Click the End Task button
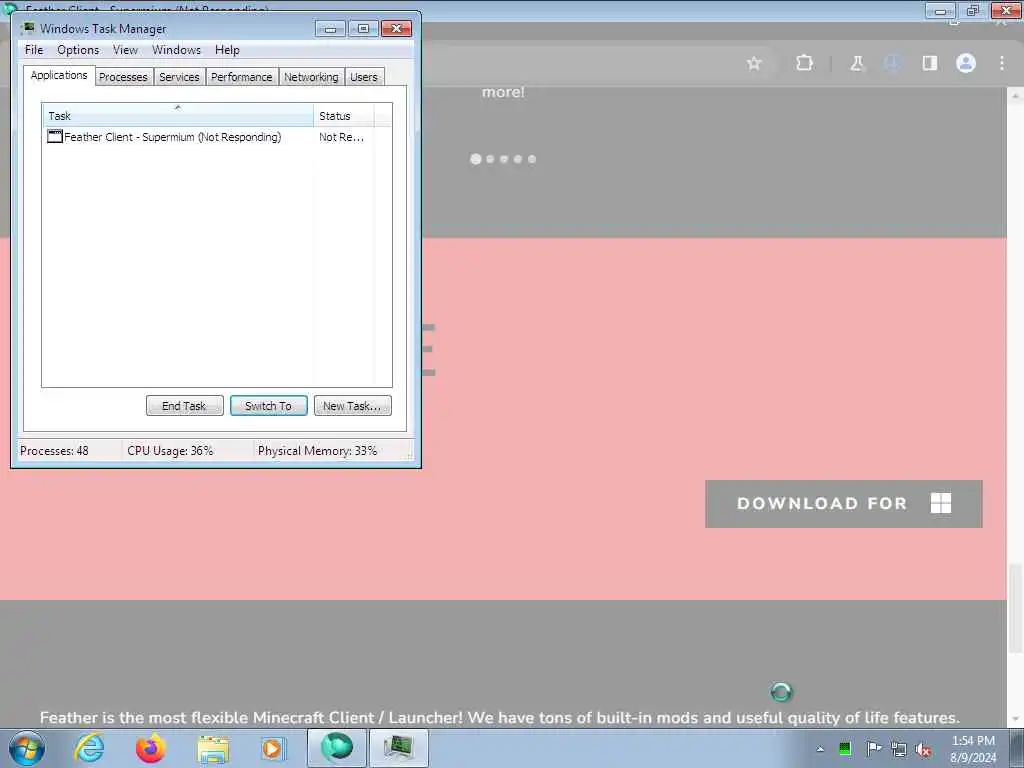Image resolution: width=1024 pixels, height=768 pixels. pyautogui.click(x=184, y=406)
